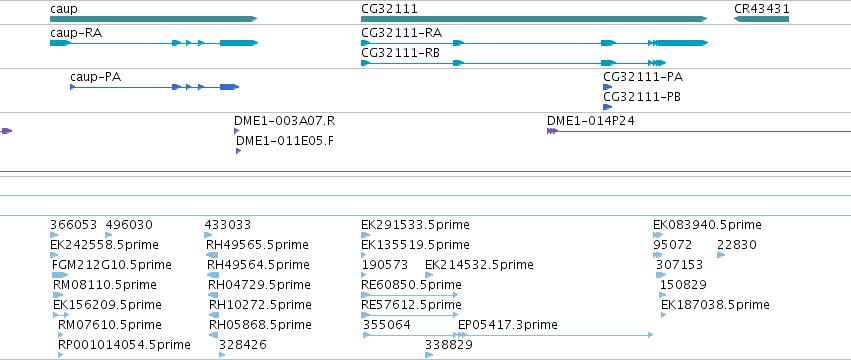Image resolution: width=851 pixels, height=360 pixels.
Task: Select the RP001014054.5prime label
Action: point(124,345)
